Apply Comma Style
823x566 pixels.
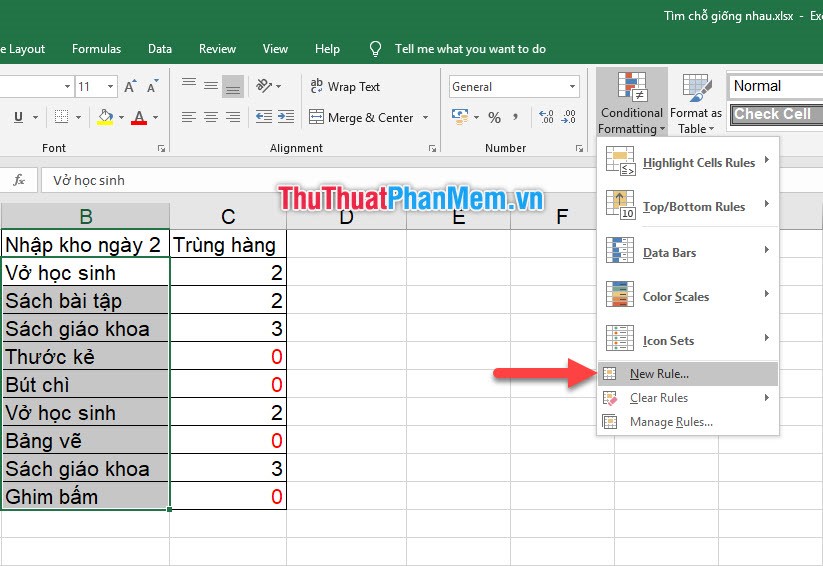click(515, 117)
